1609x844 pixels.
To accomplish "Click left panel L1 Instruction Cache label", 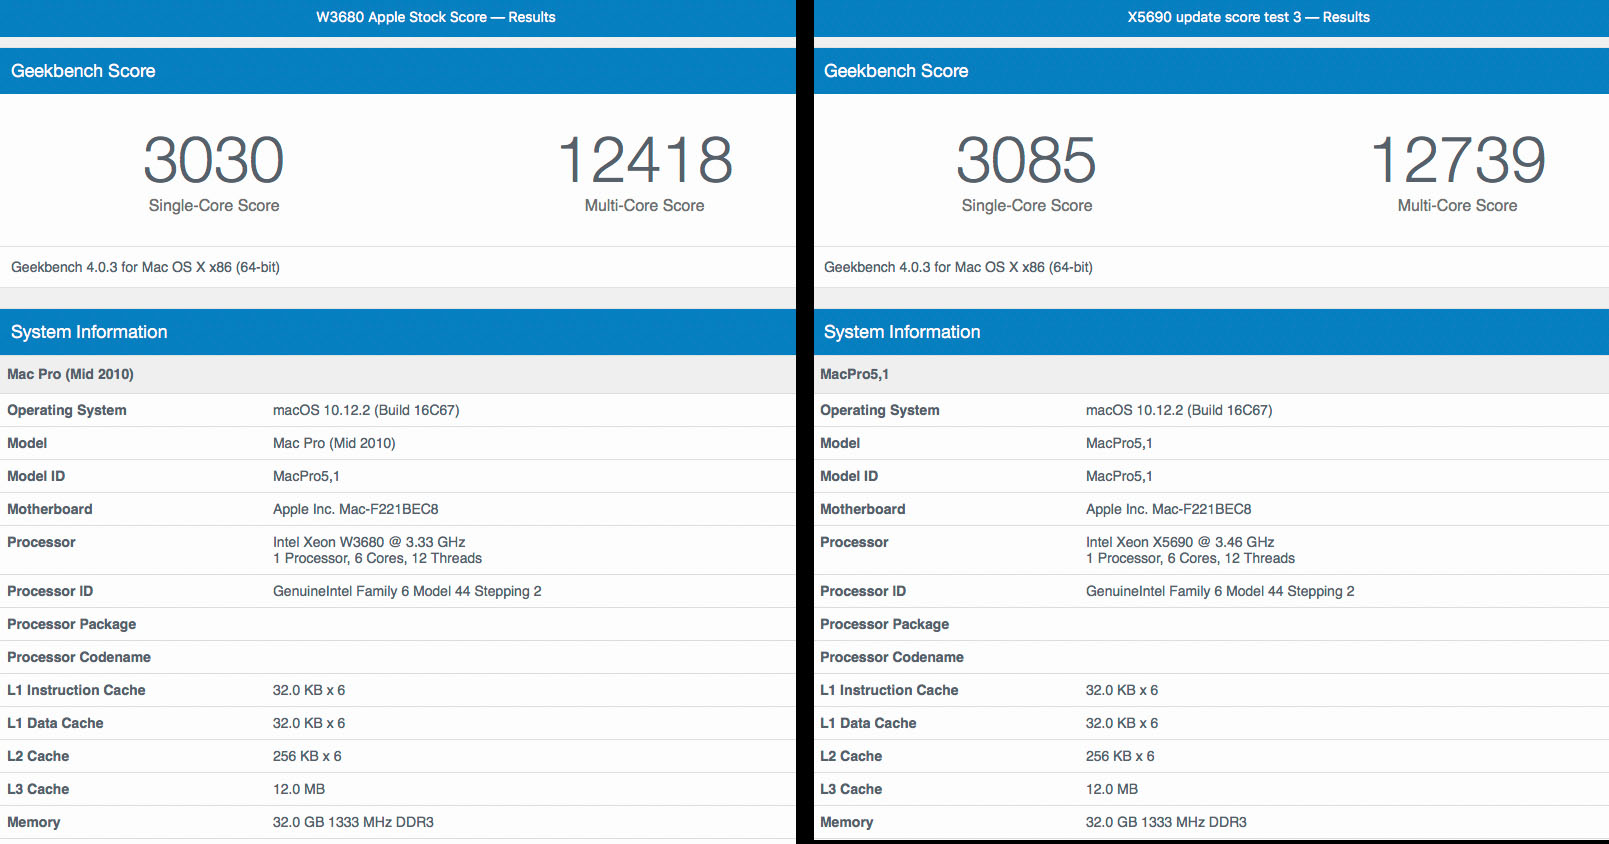I will tap(76, 690).
